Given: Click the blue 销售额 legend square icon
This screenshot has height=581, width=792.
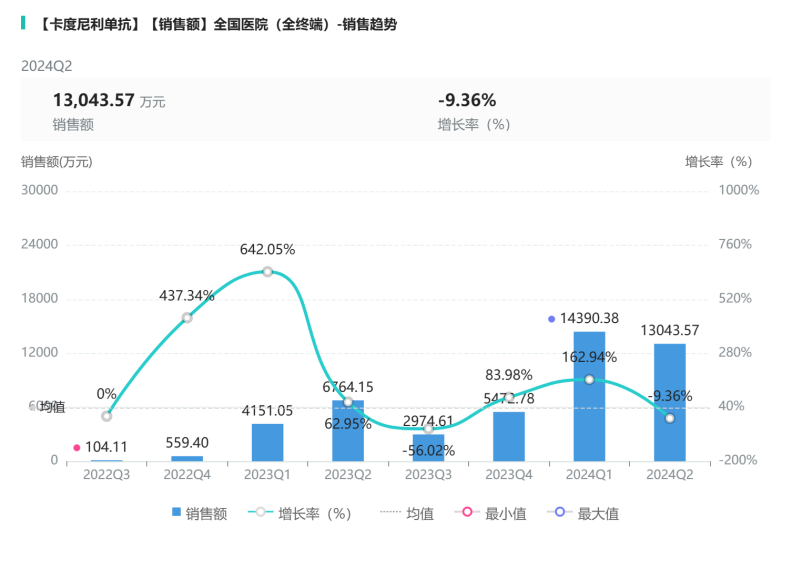Looking at the screenshot, I should point(176,513).
